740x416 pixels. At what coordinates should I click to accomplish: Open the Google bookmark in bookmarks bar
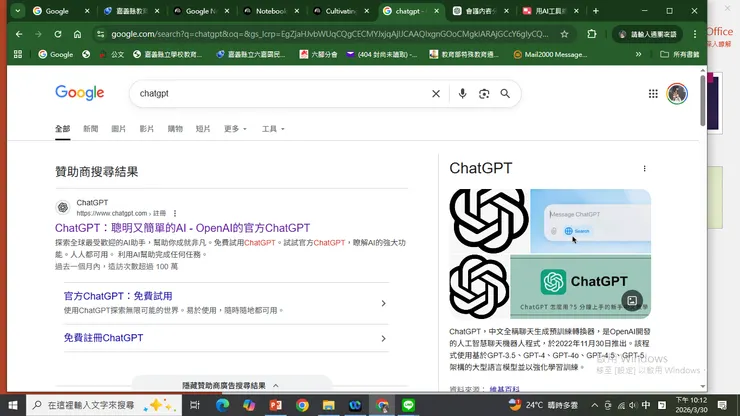point(56,54)
